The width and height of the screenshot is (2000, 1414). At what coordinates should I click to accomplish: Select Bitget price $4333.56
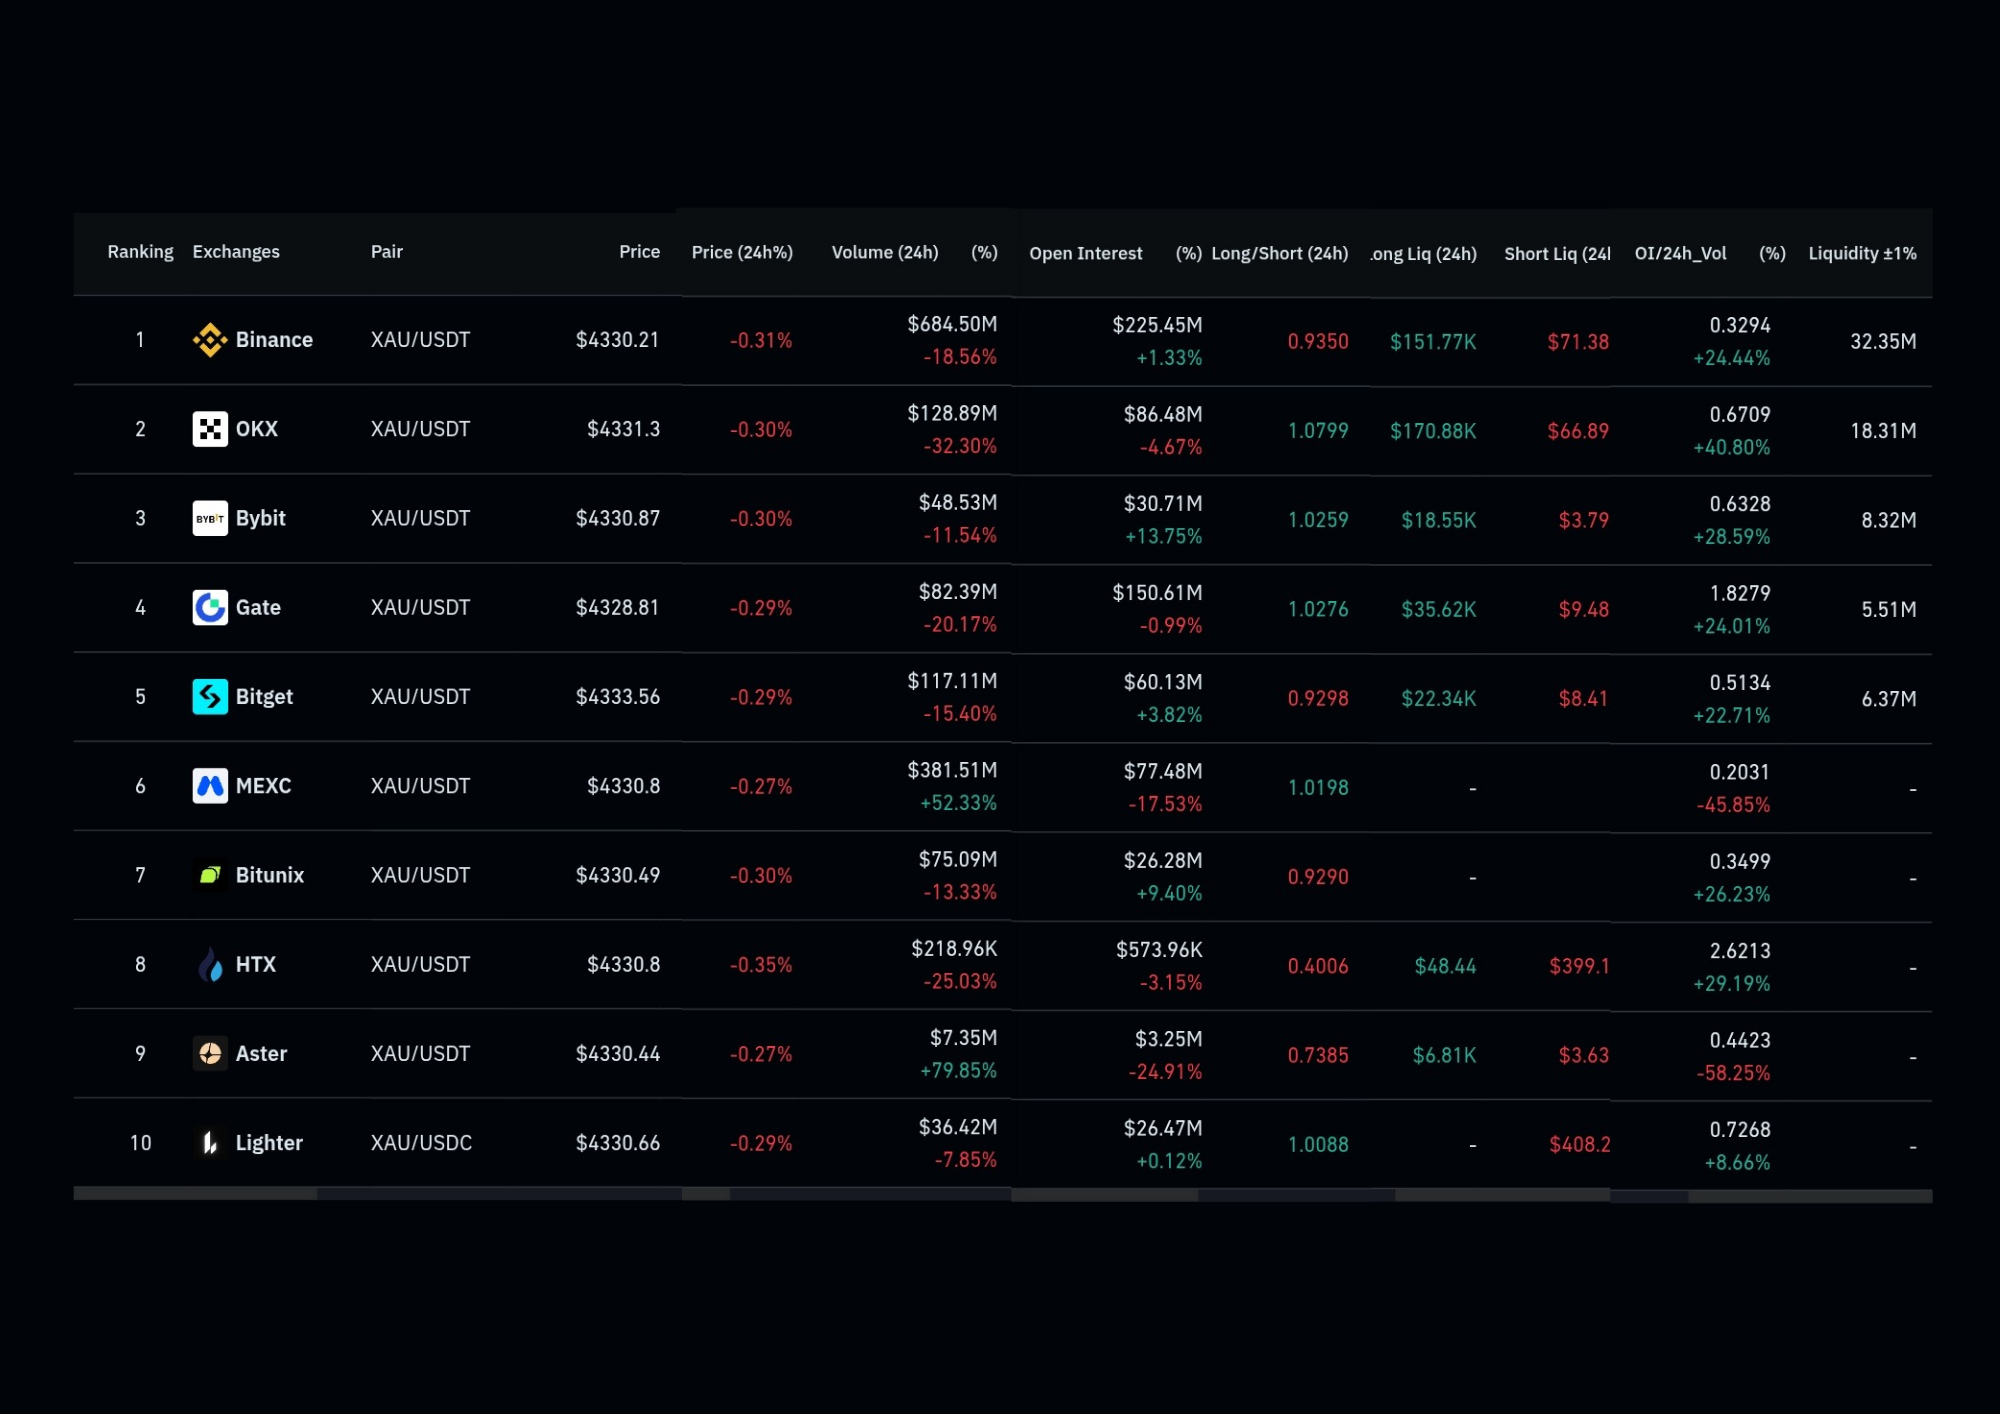pyautogui.click(x=618, y=696)
